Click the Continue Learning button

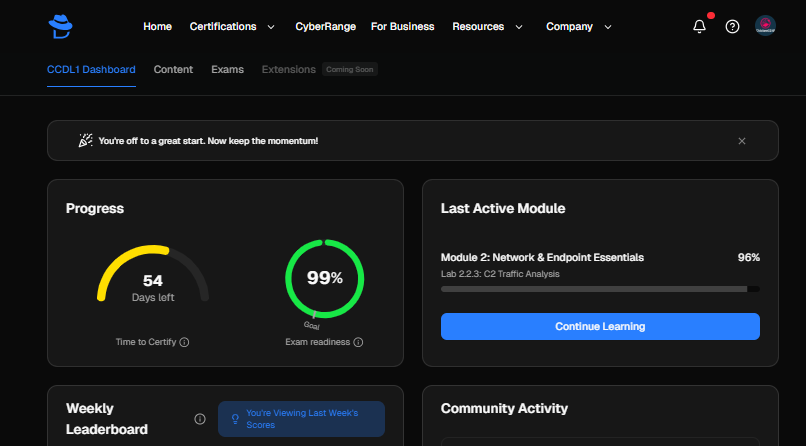[x=600, y=326]
